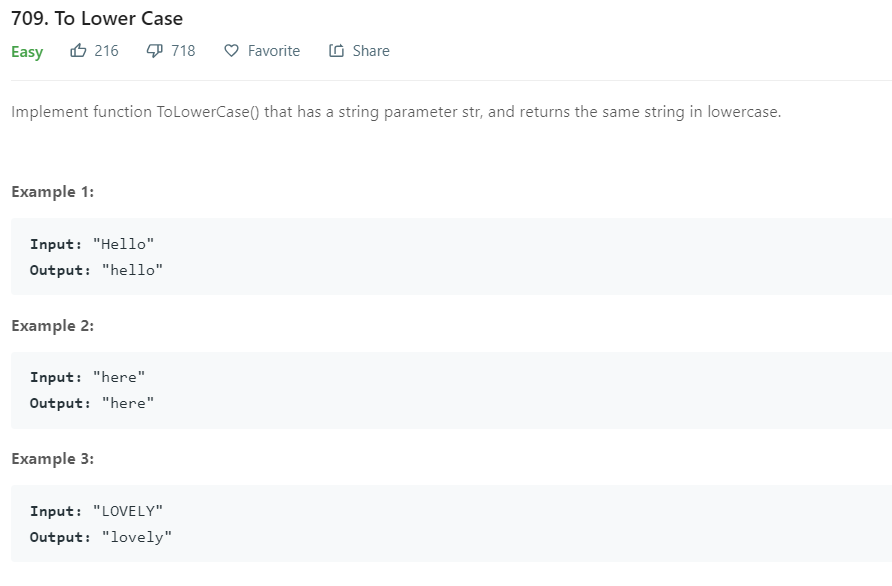Image resolution: width=892 pixels, height=586 pixels.
Task: Add problem via the Favorite label
Action: coord(273,51)
